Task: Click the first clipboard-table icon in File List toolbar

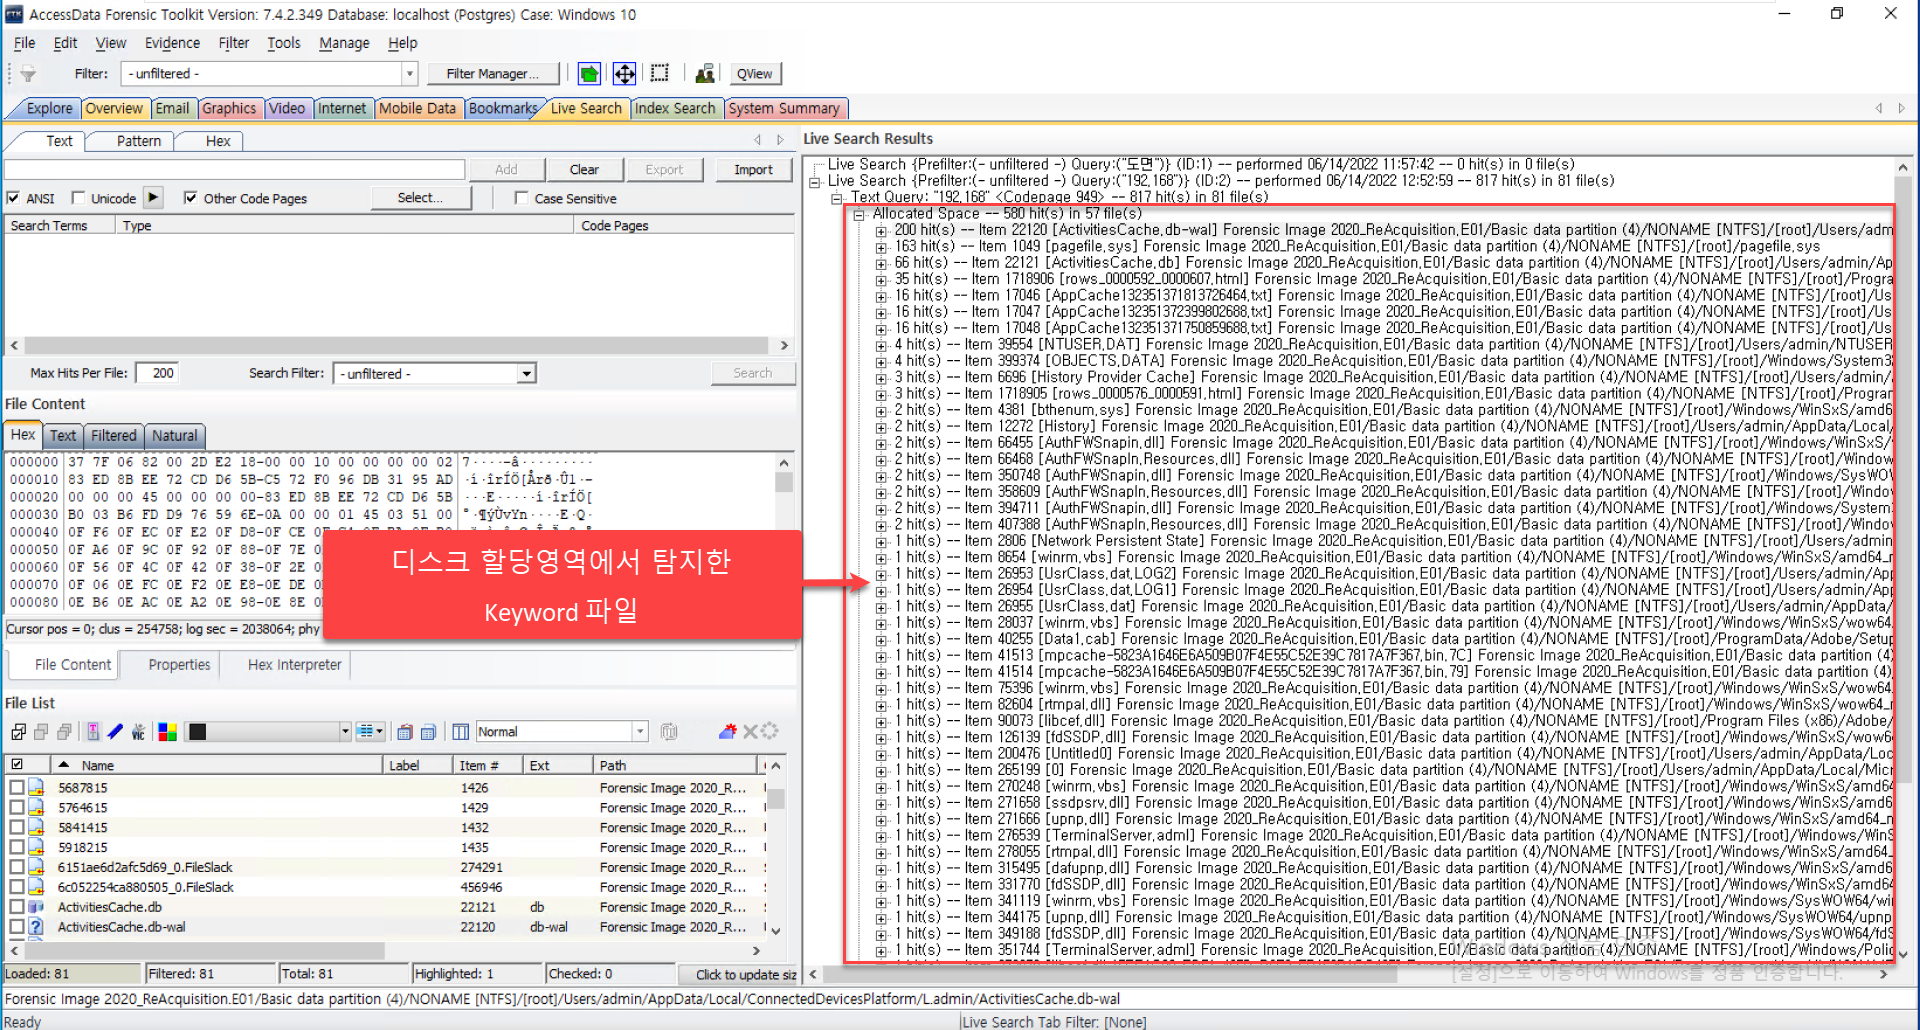Action: (405, 732)
